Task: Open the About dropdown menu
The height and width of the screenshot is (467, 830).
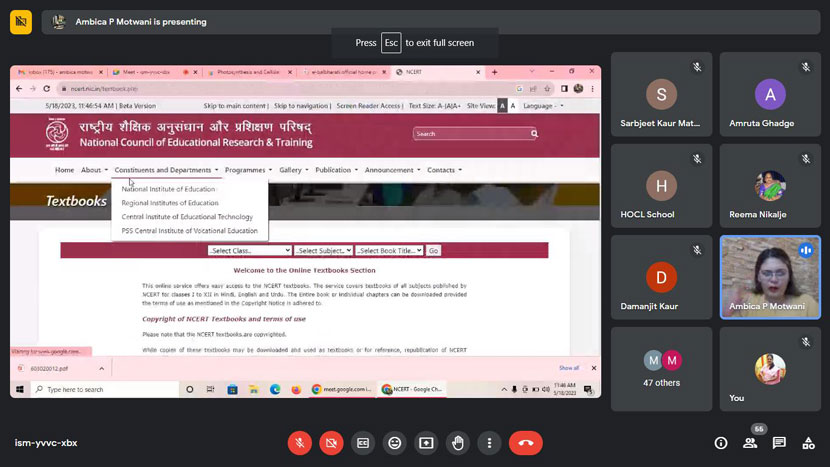Action: coord(94,170)
